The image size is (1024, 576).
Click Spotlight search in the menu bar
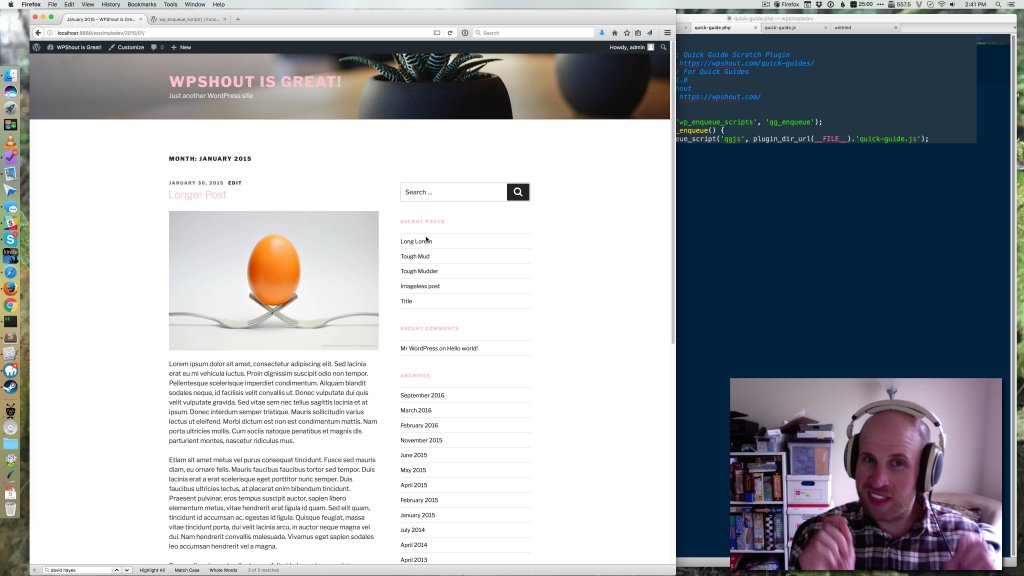[998, 5]
